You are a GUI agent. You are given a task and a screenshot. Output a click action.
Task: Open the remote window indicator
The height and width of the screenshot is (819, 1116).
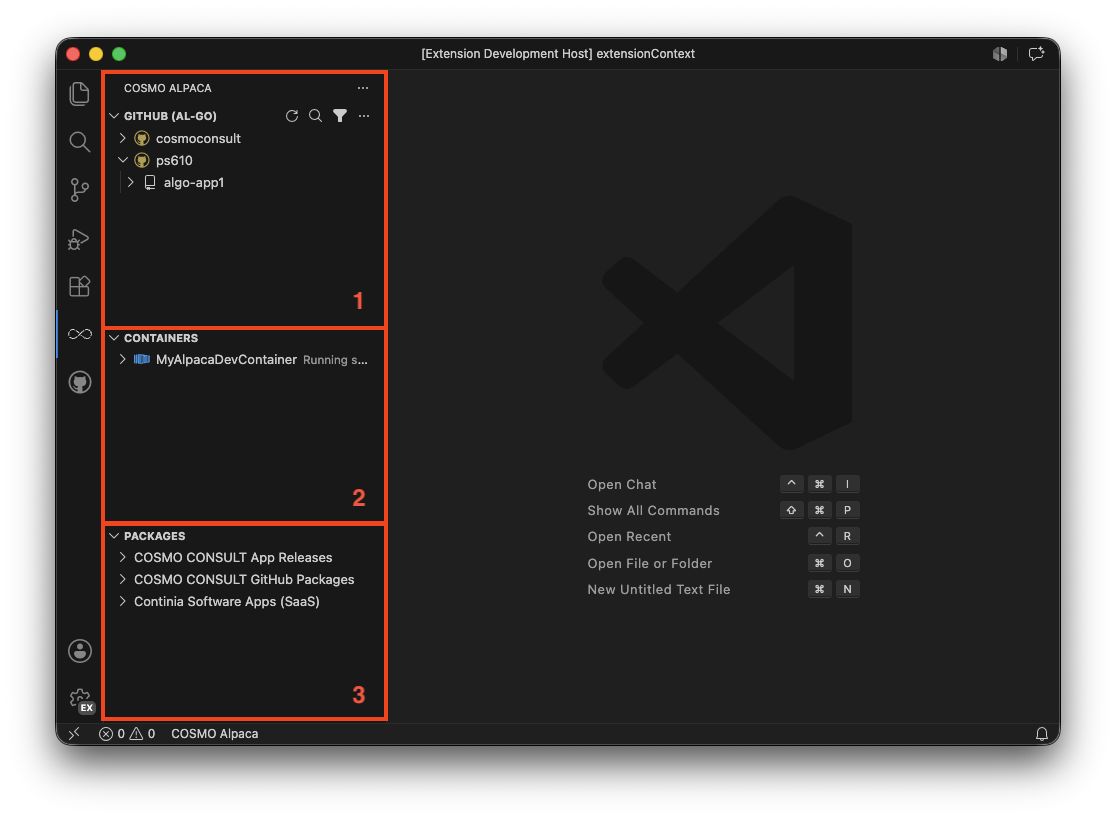click(74, 734)
